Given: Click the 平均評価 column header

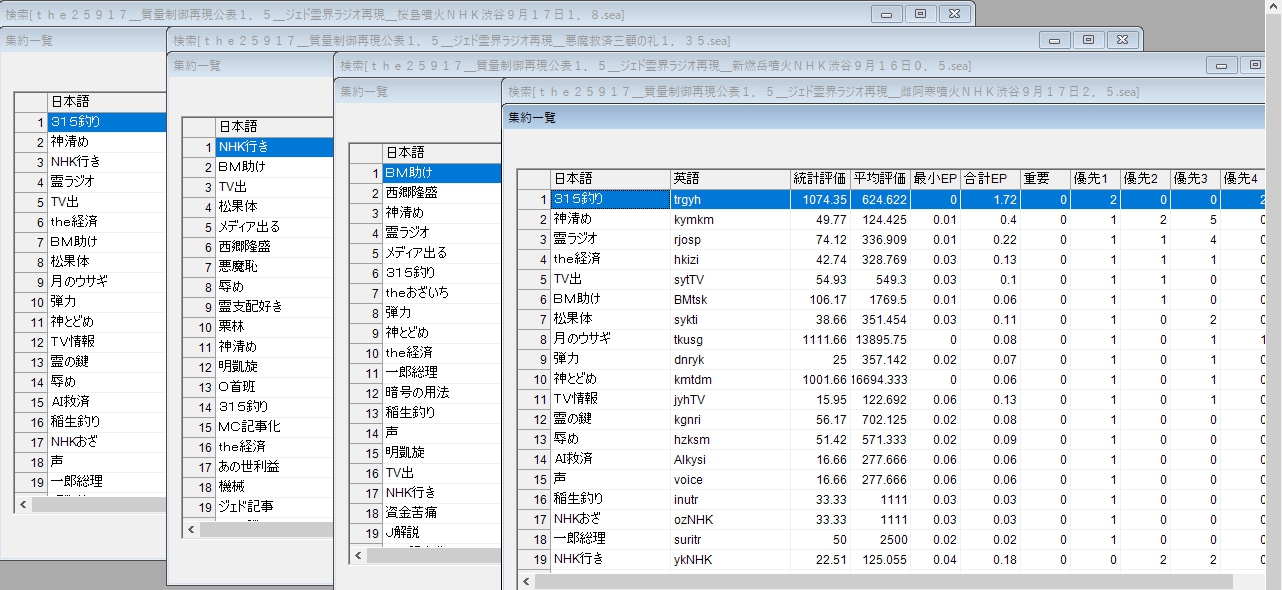Looking at the screenshot, I should (x=879, y=179).
